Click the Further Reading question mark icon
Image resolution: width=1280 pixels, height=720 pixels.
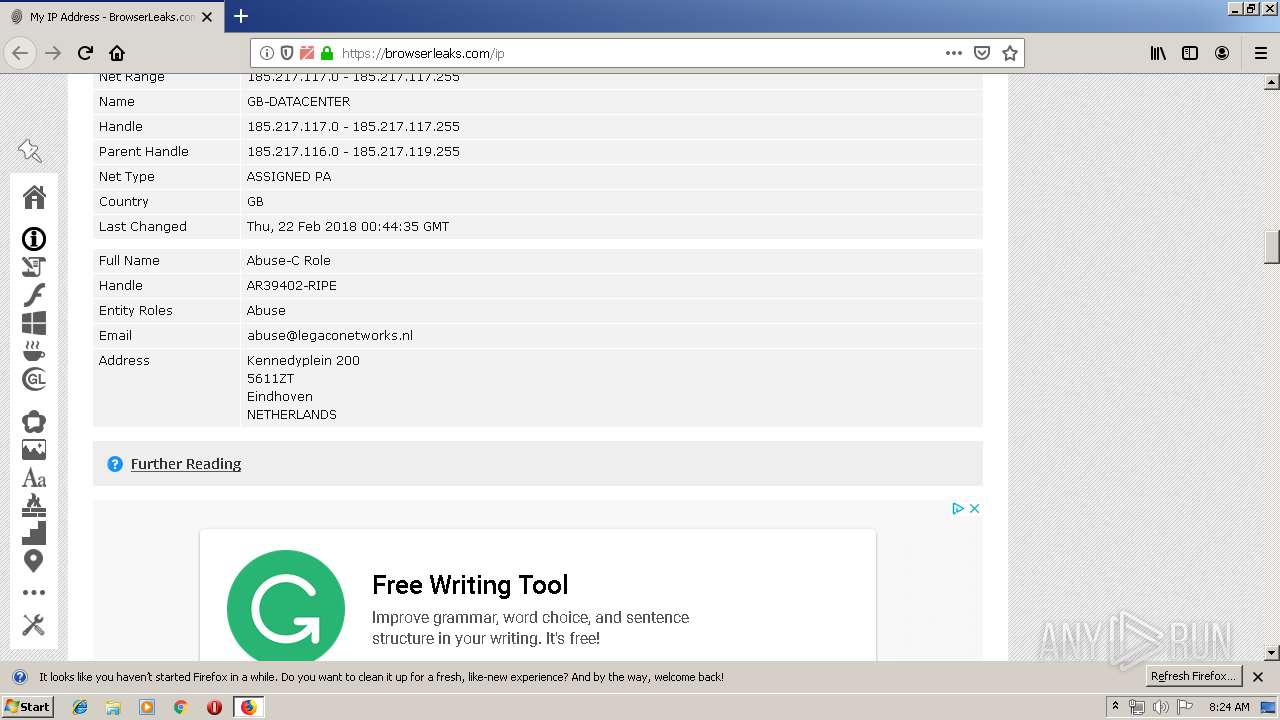click(115, 464)
